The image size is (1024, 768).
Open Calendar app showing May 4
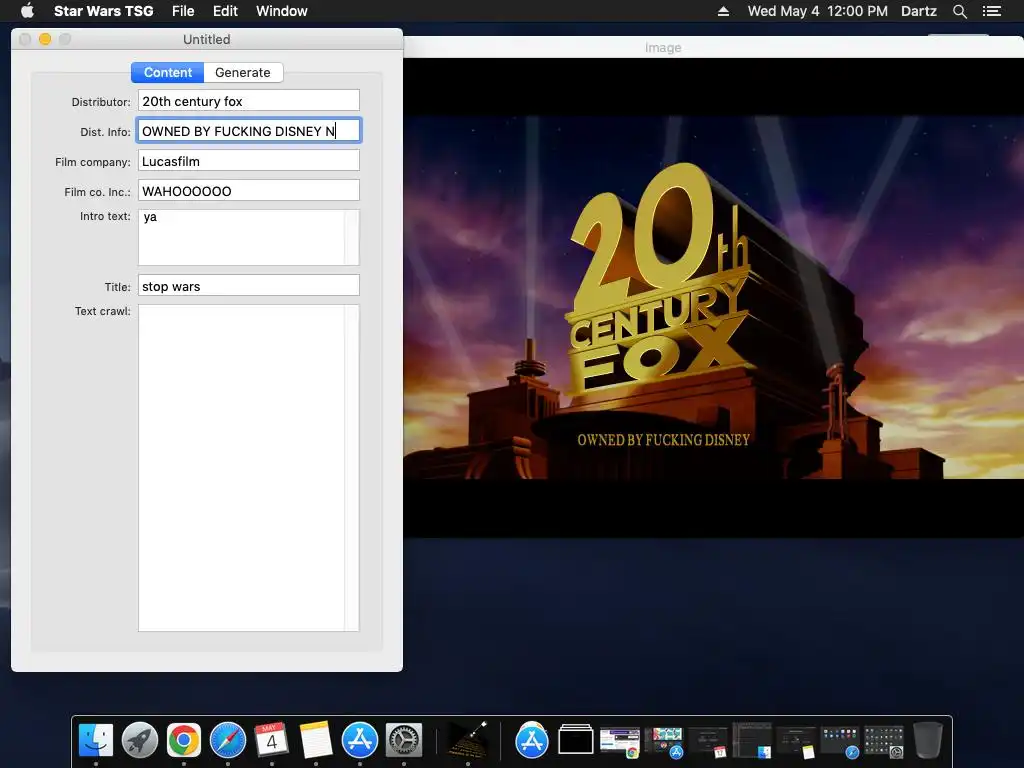(x=272, y=740)
